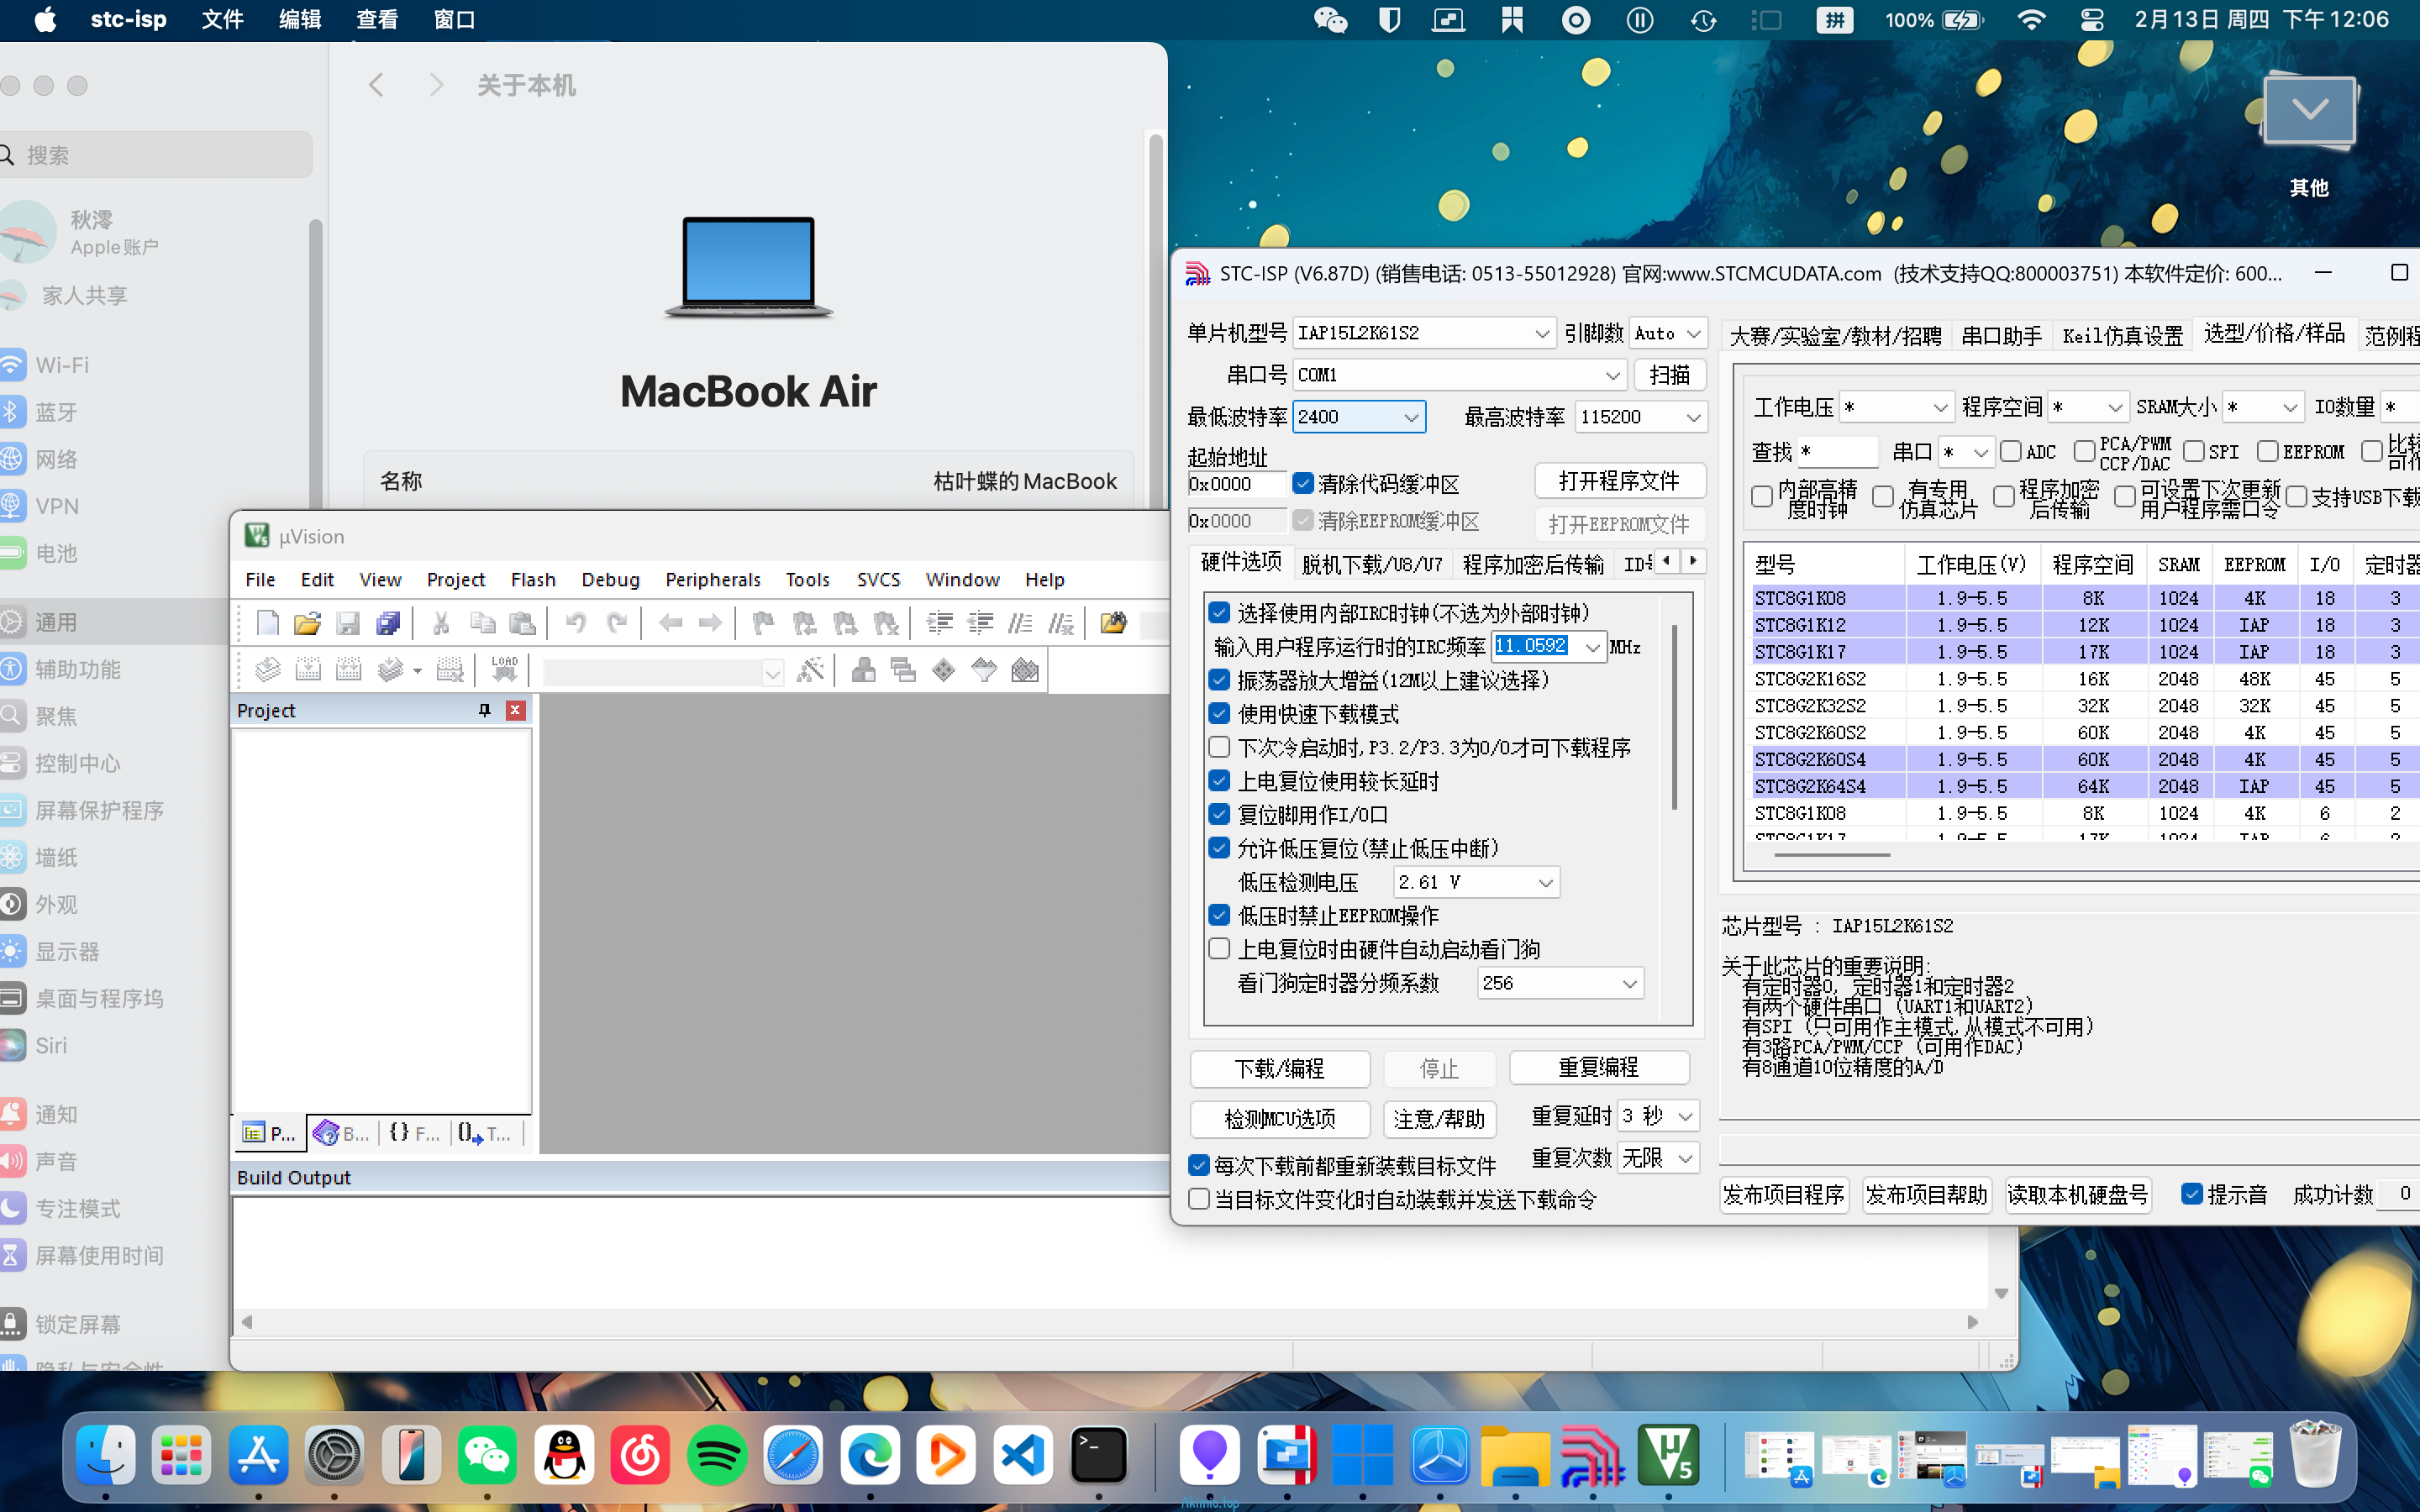Click the Build target icon in µVision

point(308,669)
